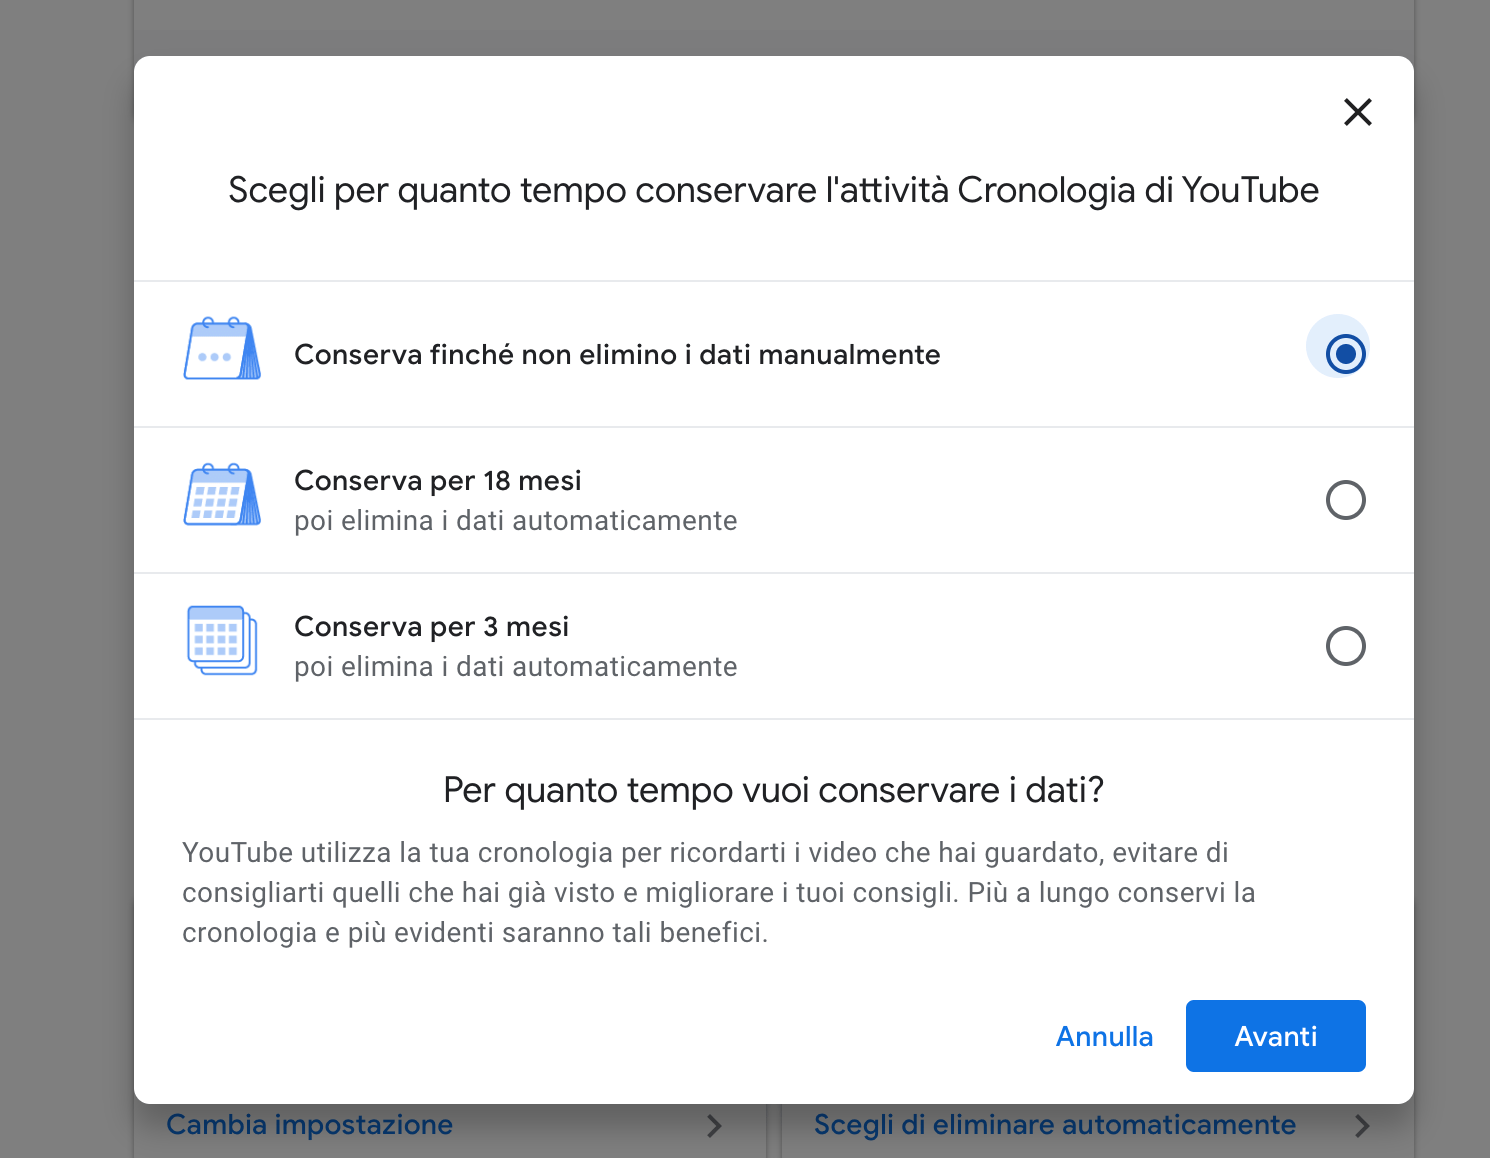Click the dialog title about Cronologia di YouTube

click(x=773, y=190)
